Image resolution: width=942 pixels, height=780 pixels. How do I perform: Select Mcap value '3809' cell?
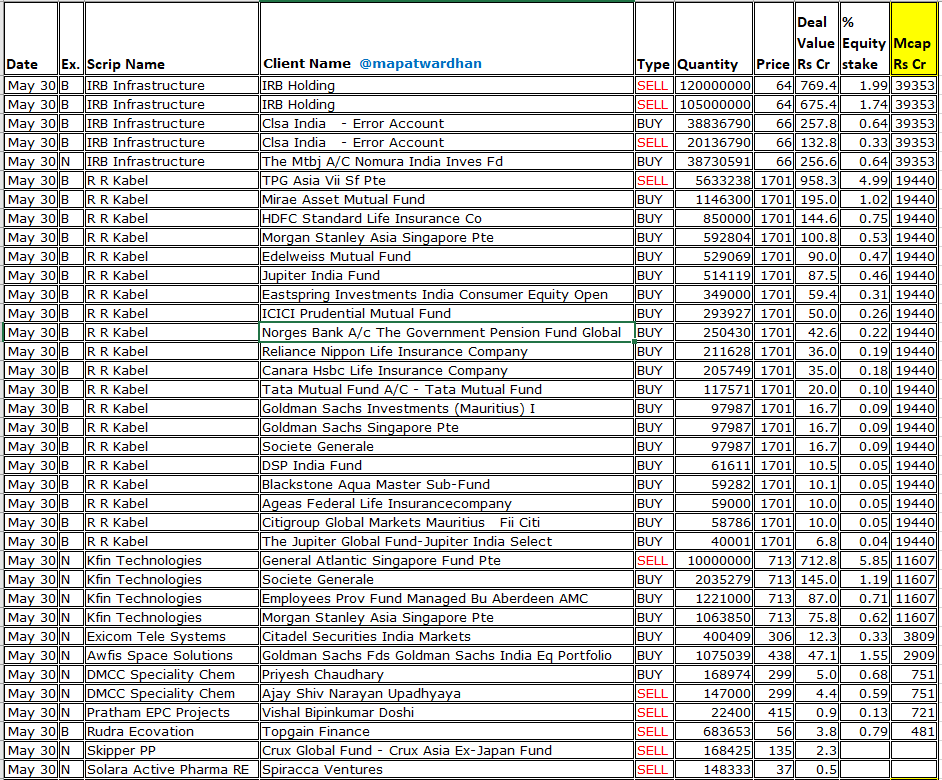(913, 637)
